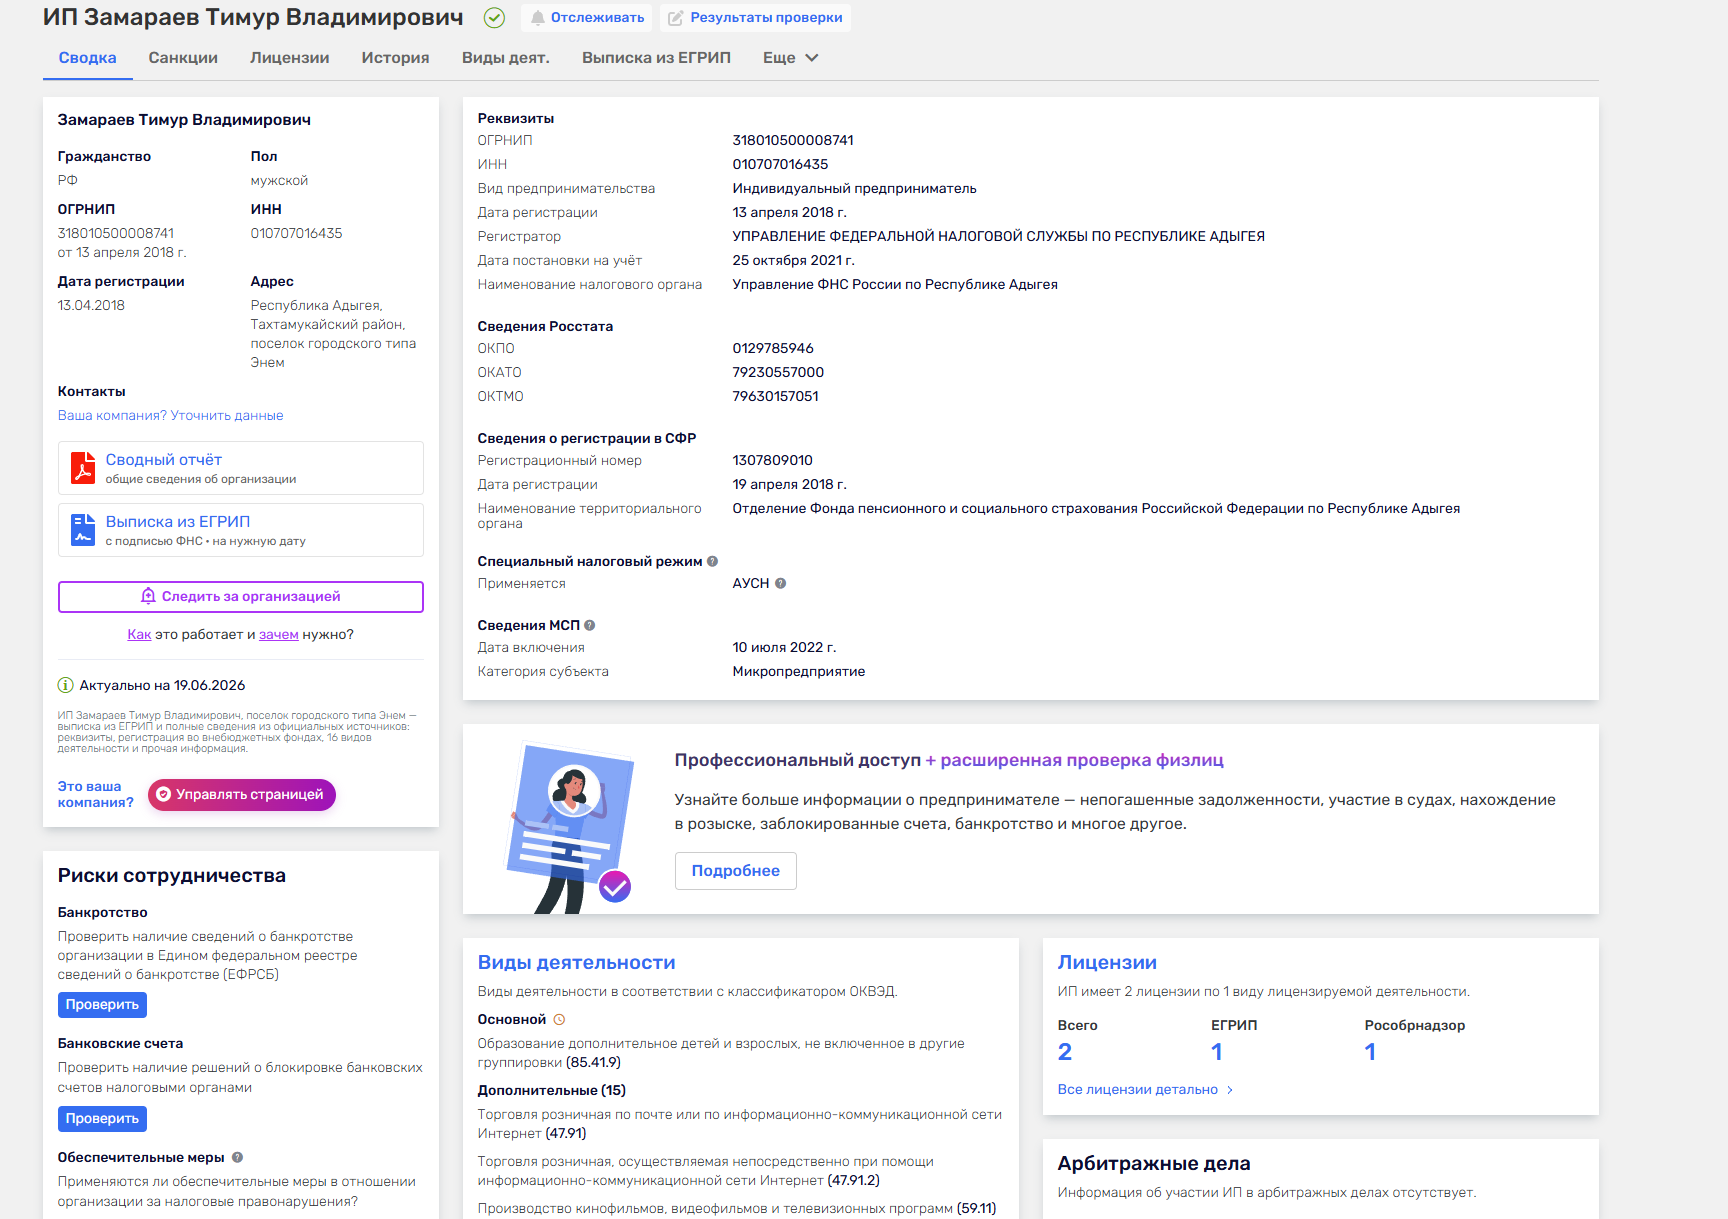Open the Выписка из ЕГРИП tab
The image size is (1728, 1219).
click(x=656, y=58)
